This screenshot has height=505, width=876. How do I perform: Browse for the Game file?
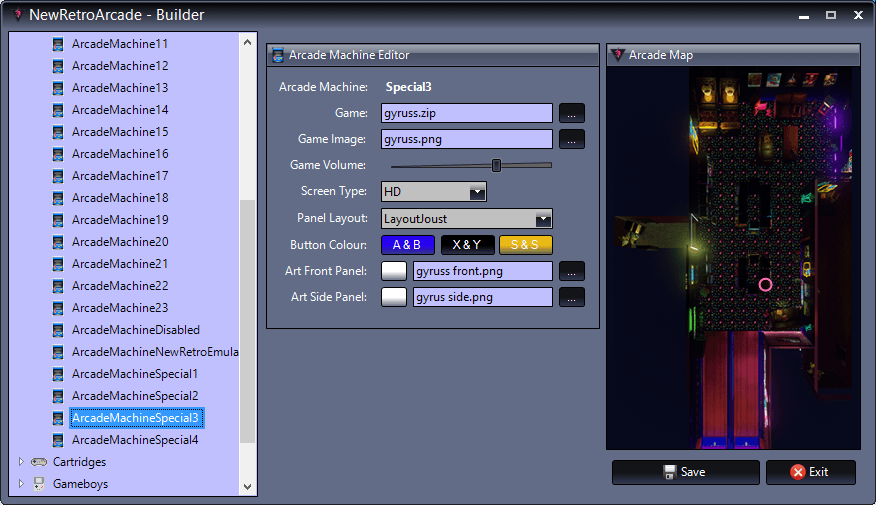pos(571,113)
